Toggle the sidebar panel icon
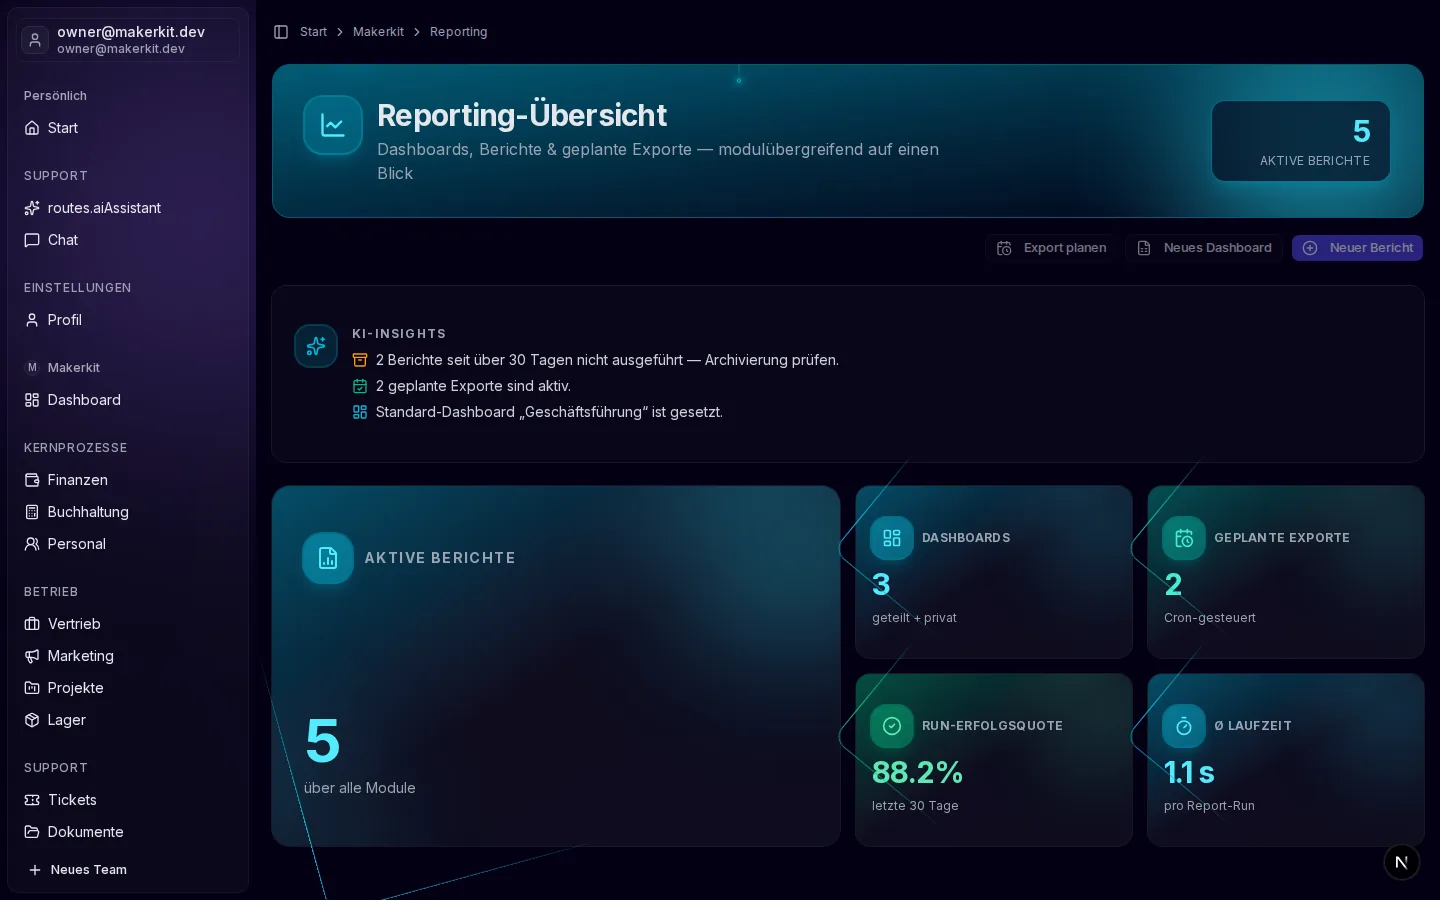This screenshot has height=900, width=1440. 281,32
